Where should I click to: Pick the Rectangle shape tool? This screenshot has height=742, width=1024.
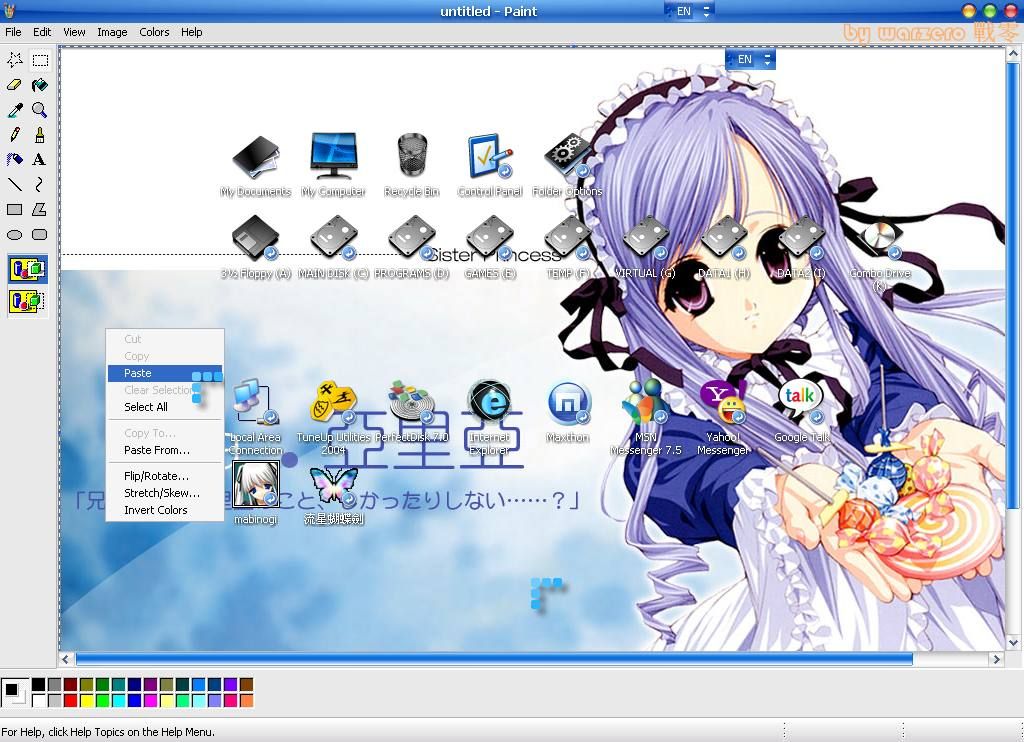click(x=14, y=210)
